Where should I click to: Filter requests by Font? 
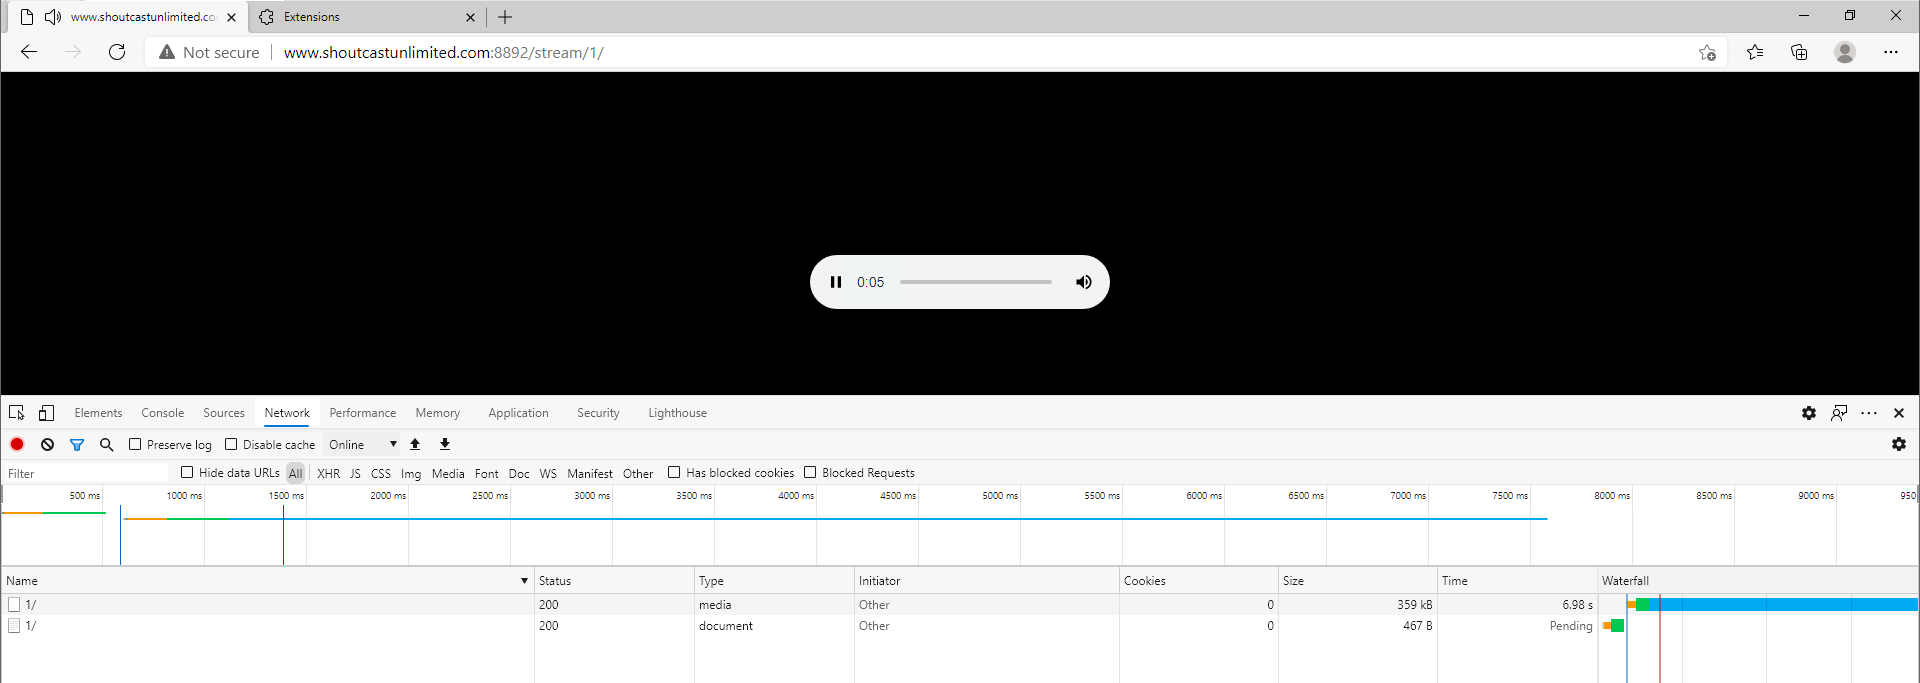(487, 473)
